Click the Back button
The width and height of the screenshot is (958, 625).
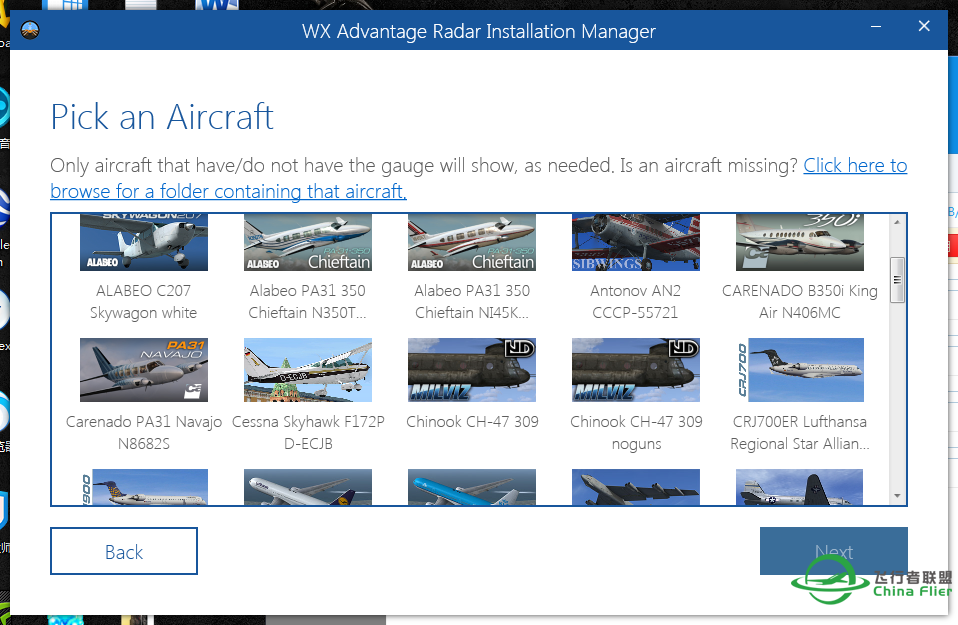tap(124, 552)
